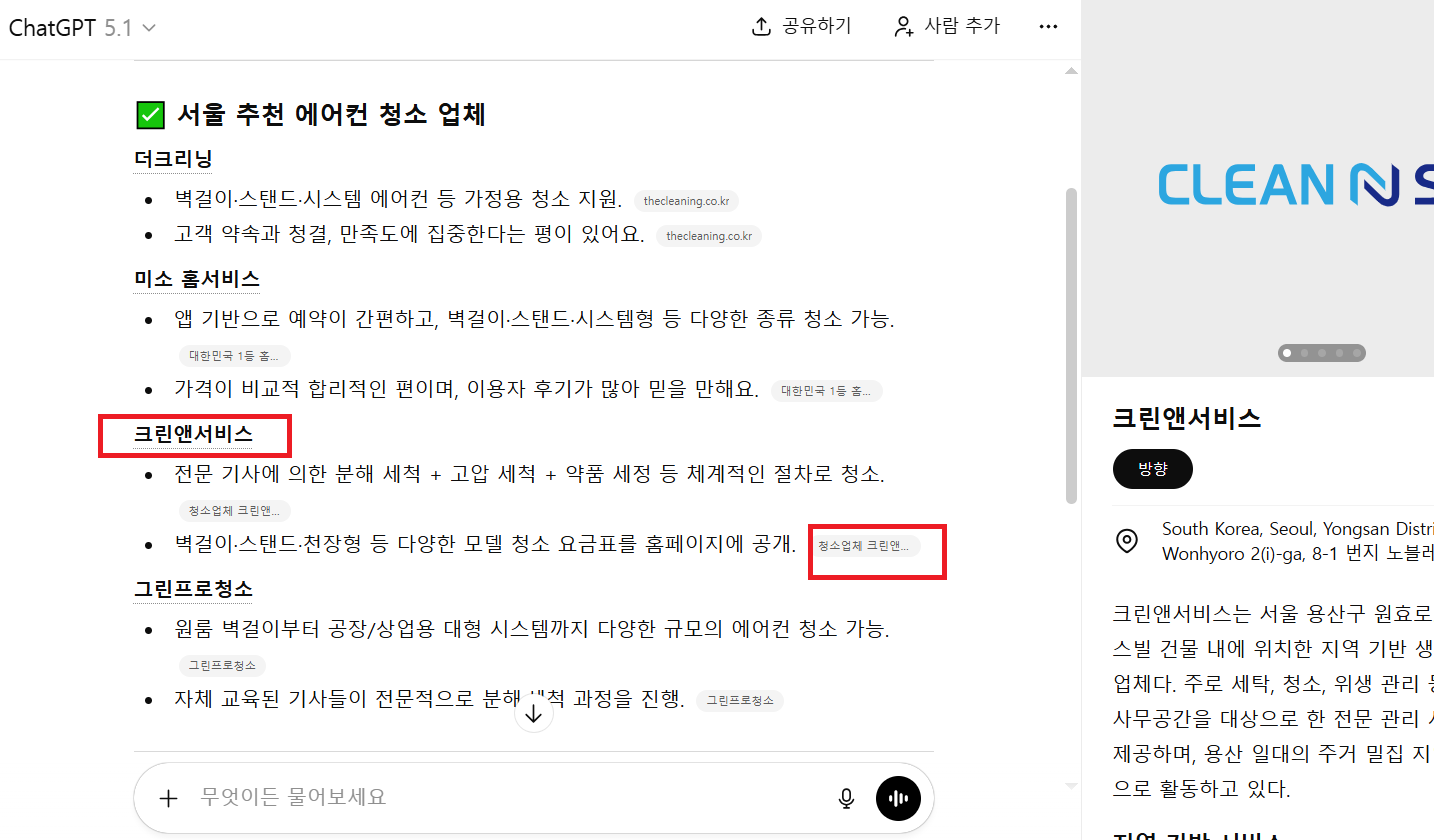Click the 방향 directions button

click(1152, 468)
